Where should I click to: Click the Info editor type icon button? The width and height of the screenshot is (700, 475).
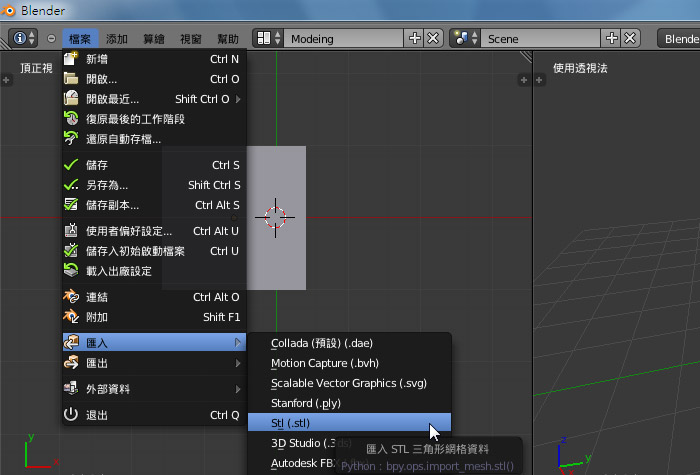point(23,38)
